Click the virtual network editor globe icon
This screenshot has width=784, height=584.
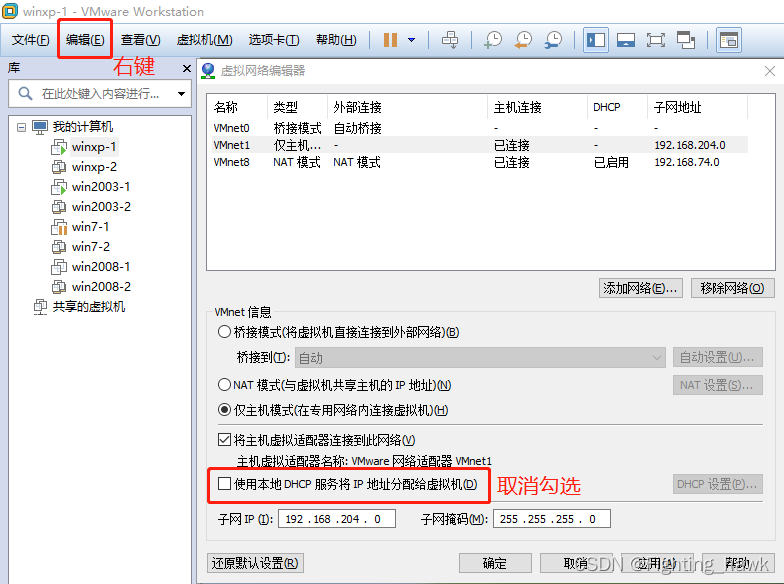(x=208, y=71)
